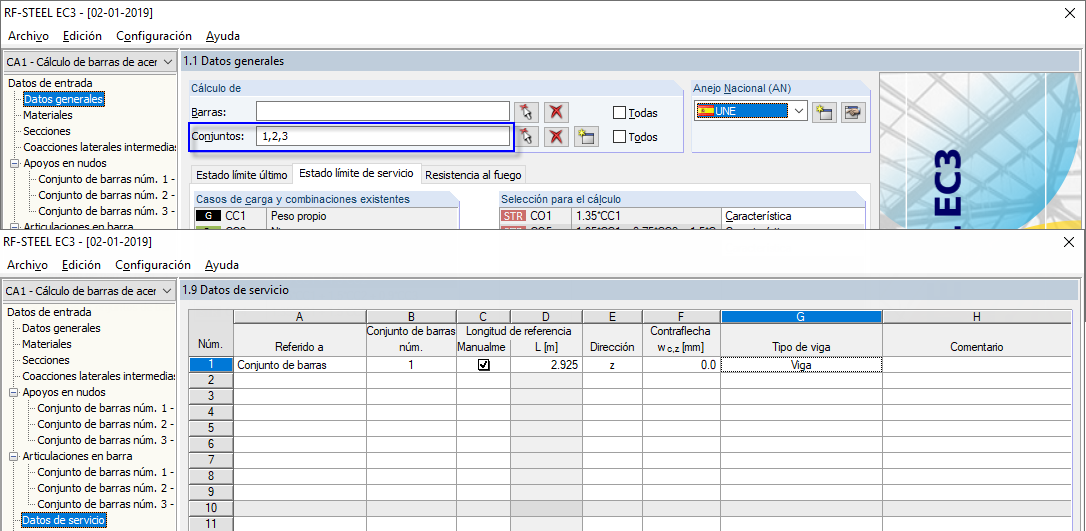Open Archivo menu in Datos generales window
The image size is (1086, 531).
(28, 35)
